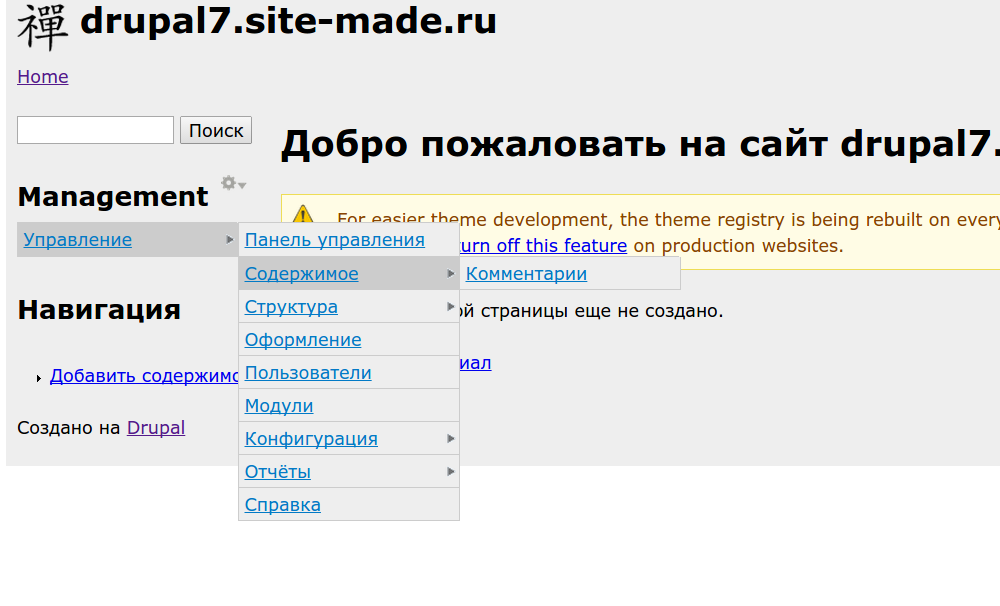This screenshot has width=1000, height=606.
Task: Expand the Структура submenu arrow
Action: click(x=451, y=307)
